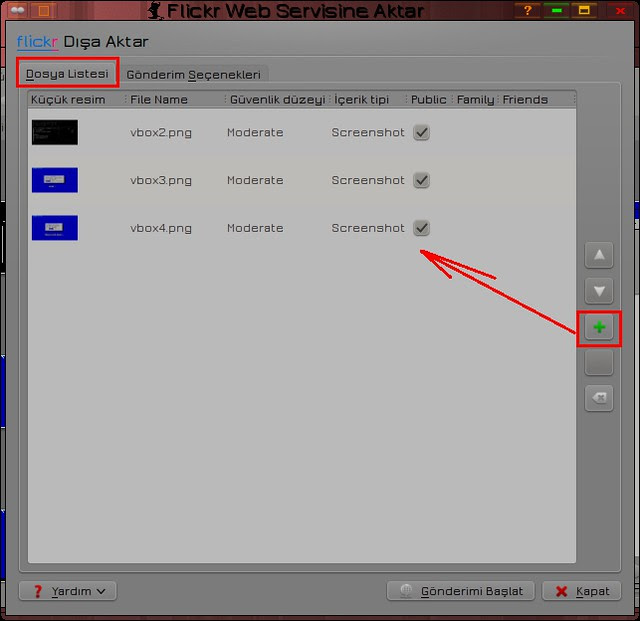The height and width of the screenshot is (621, 640).
Task: Open the title bar help question mark
Action: (x=527, y=10)
